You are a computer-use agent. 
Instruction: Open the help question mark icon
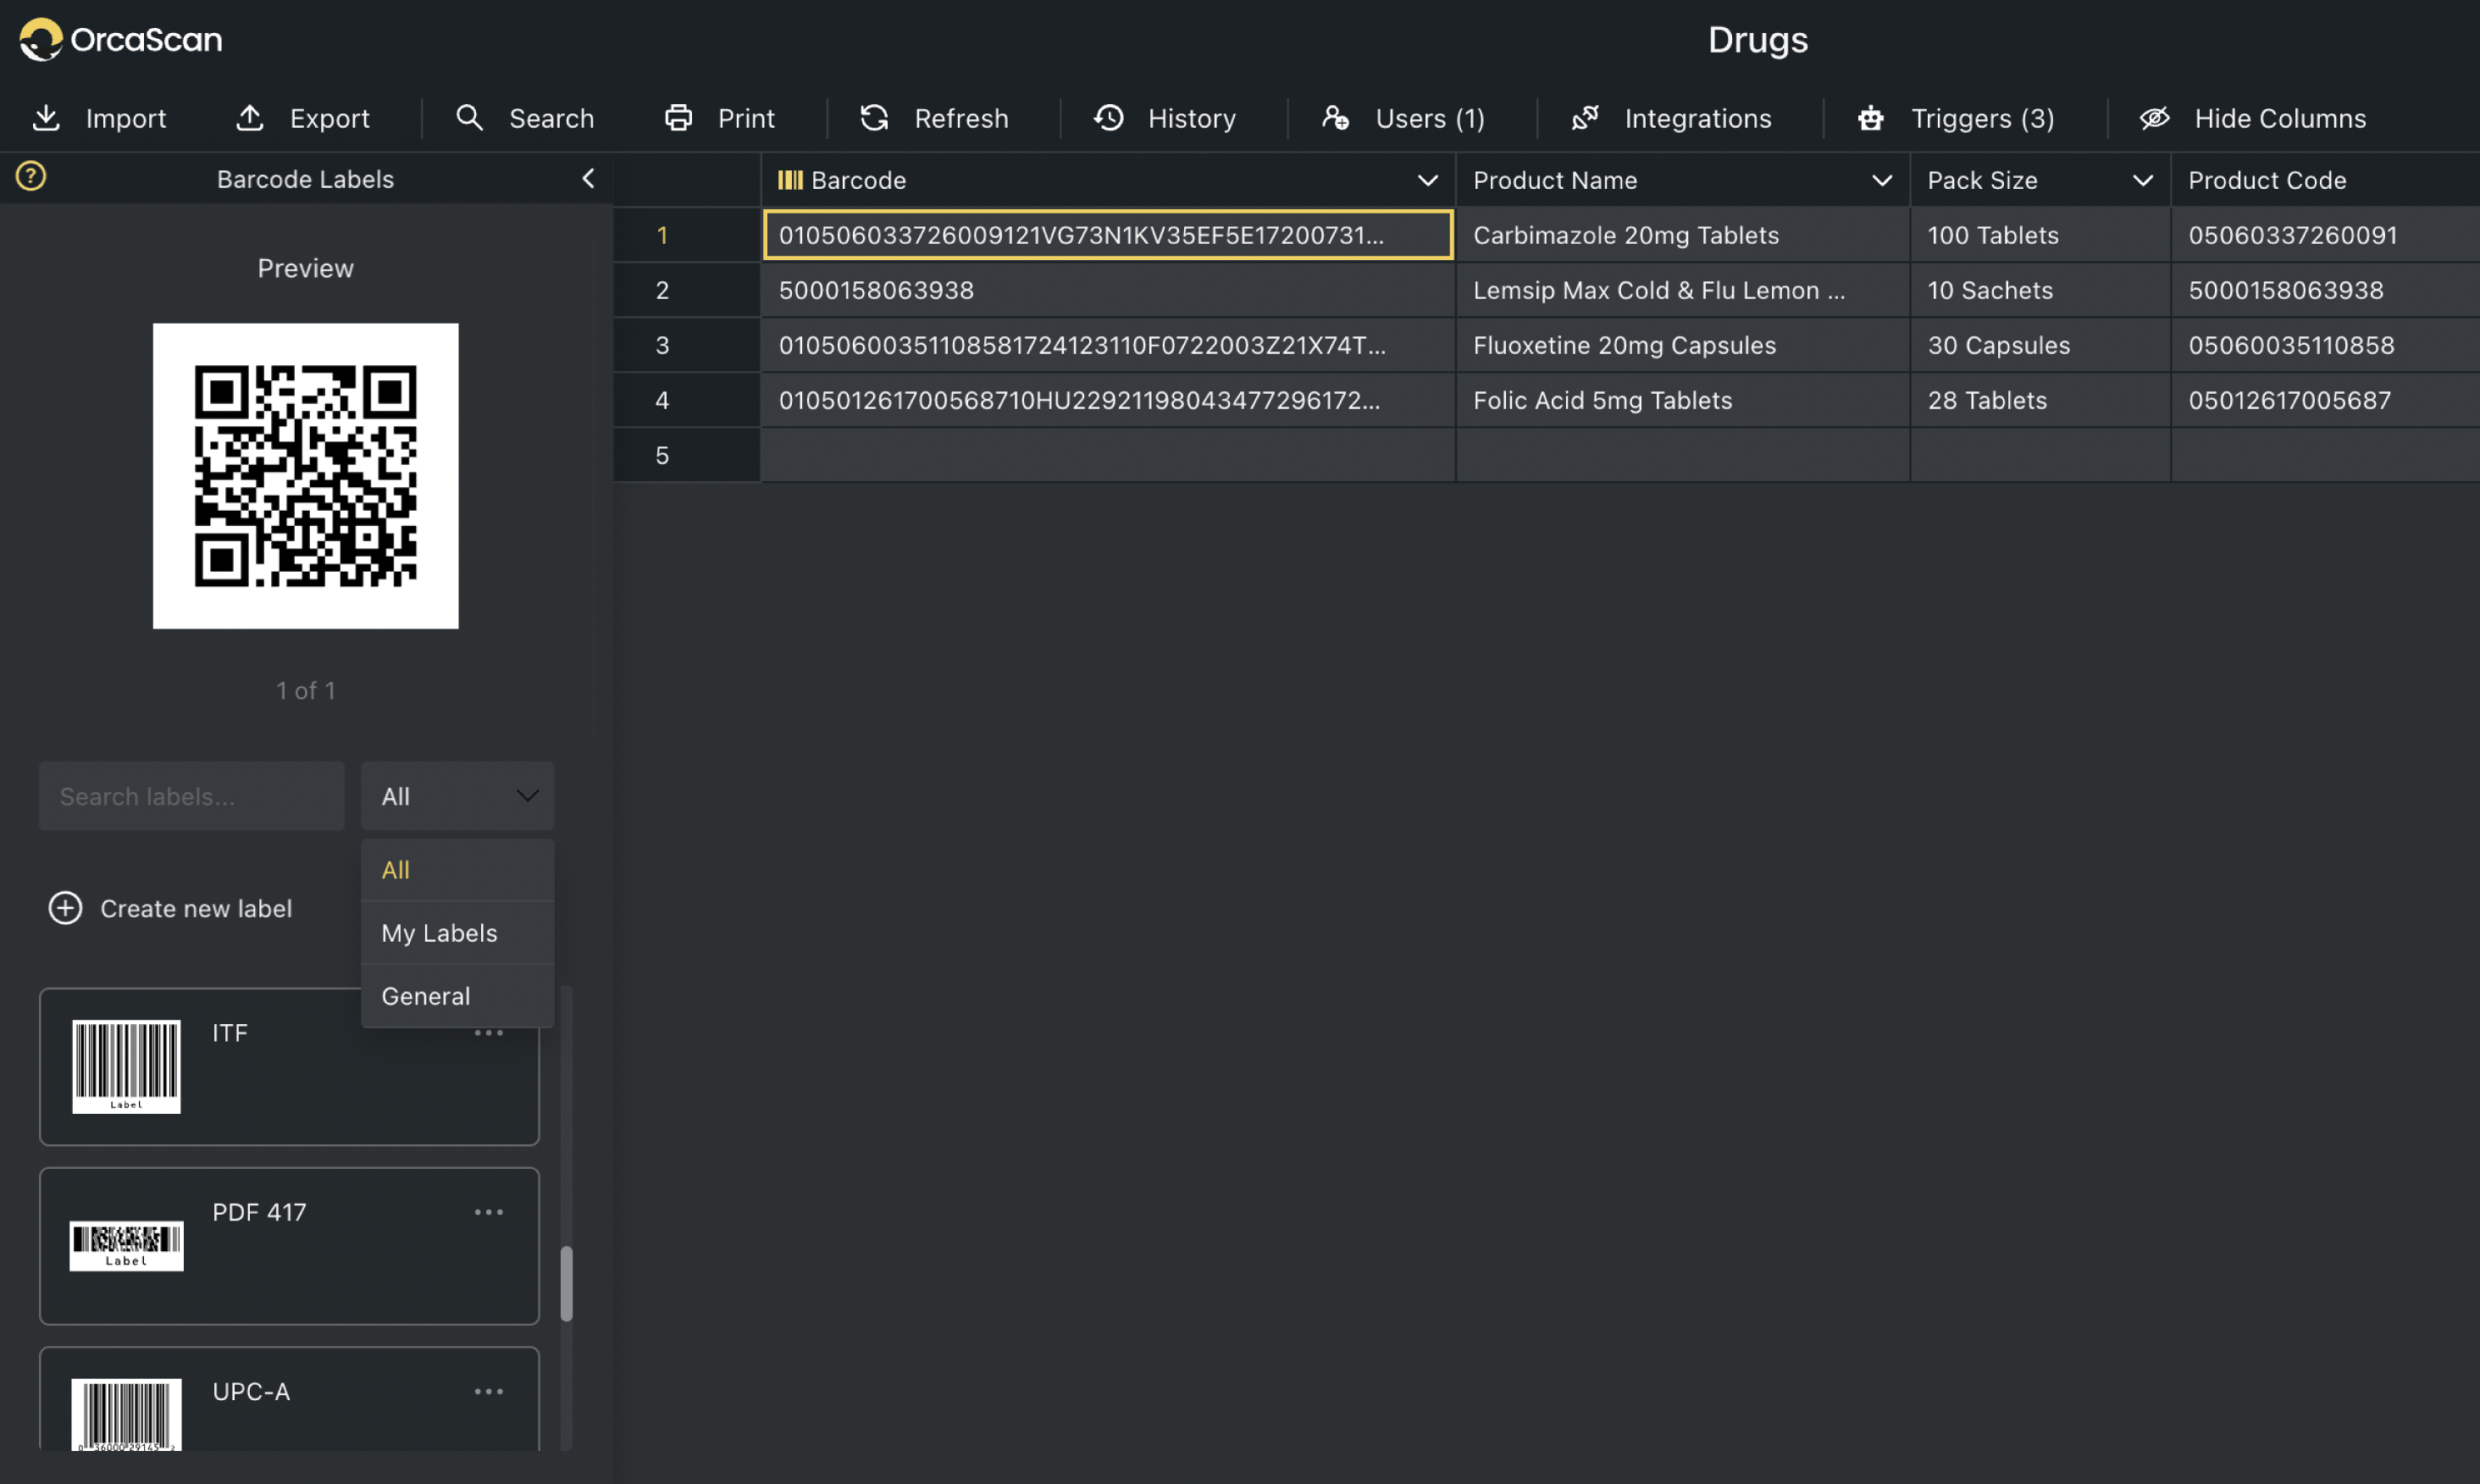[31, 176]
